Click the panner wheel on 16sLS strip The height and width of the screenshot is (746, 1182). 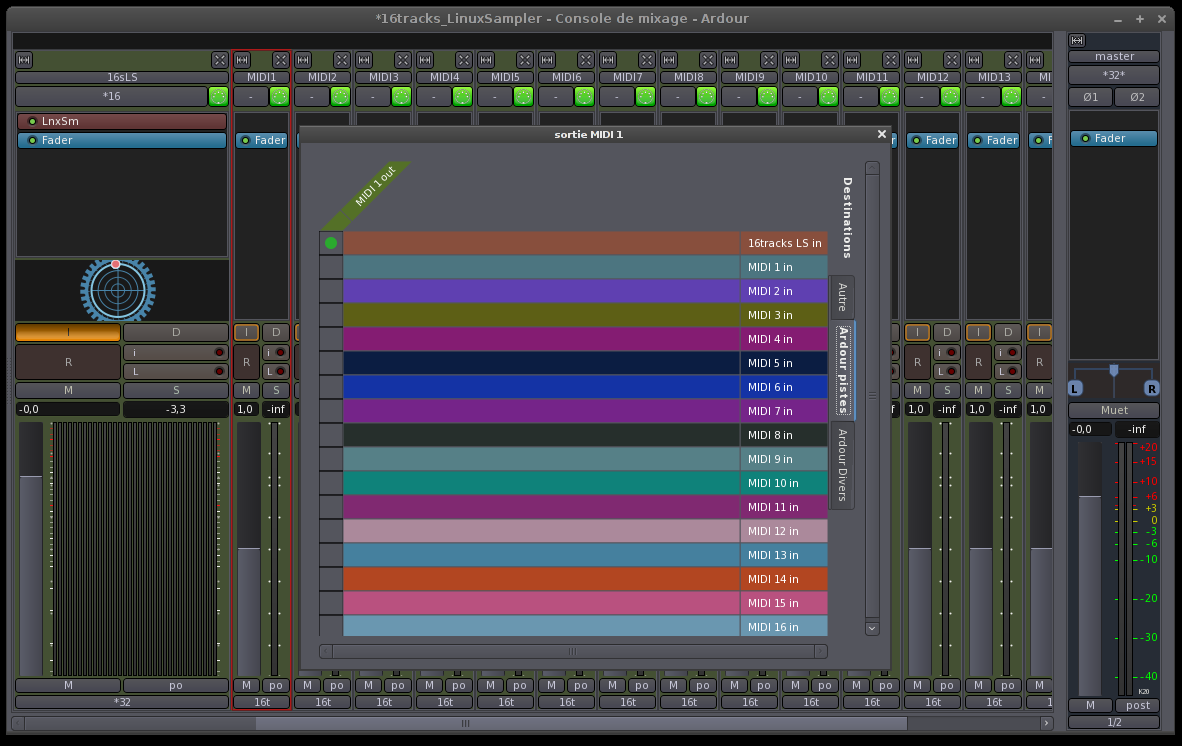coord(117,290)
